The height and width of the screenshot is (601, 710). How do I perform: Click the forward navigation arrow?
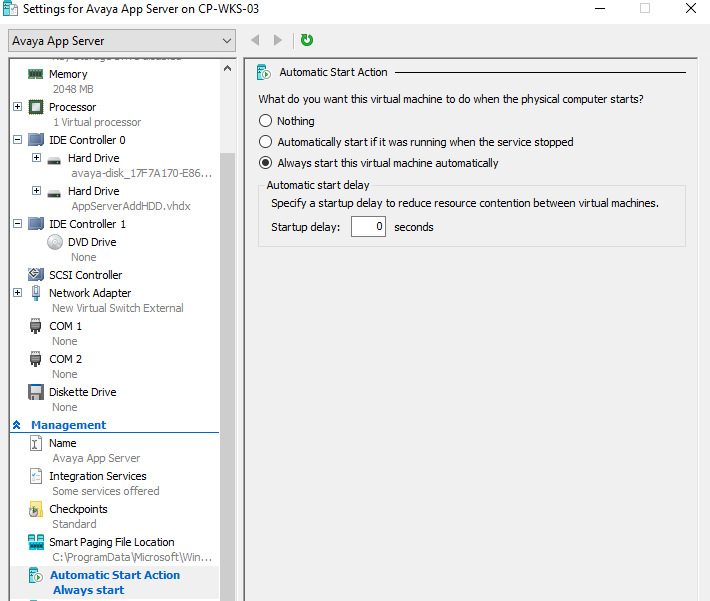click(x=278, y=40)
